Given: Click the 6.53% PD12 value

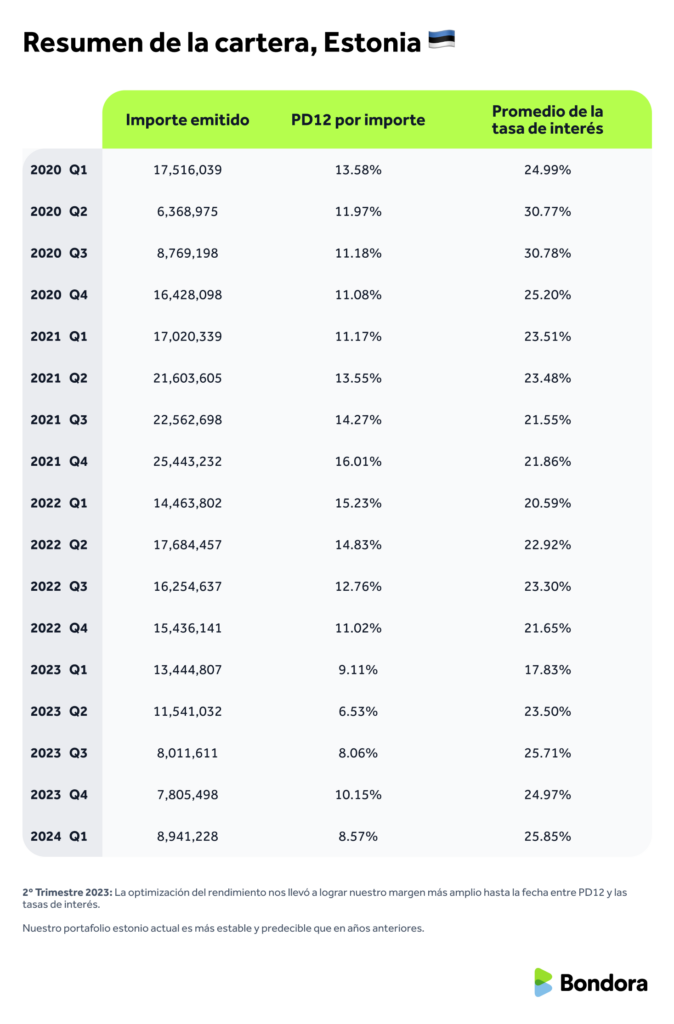Looking at the screenshot, I should click(358, 711).
